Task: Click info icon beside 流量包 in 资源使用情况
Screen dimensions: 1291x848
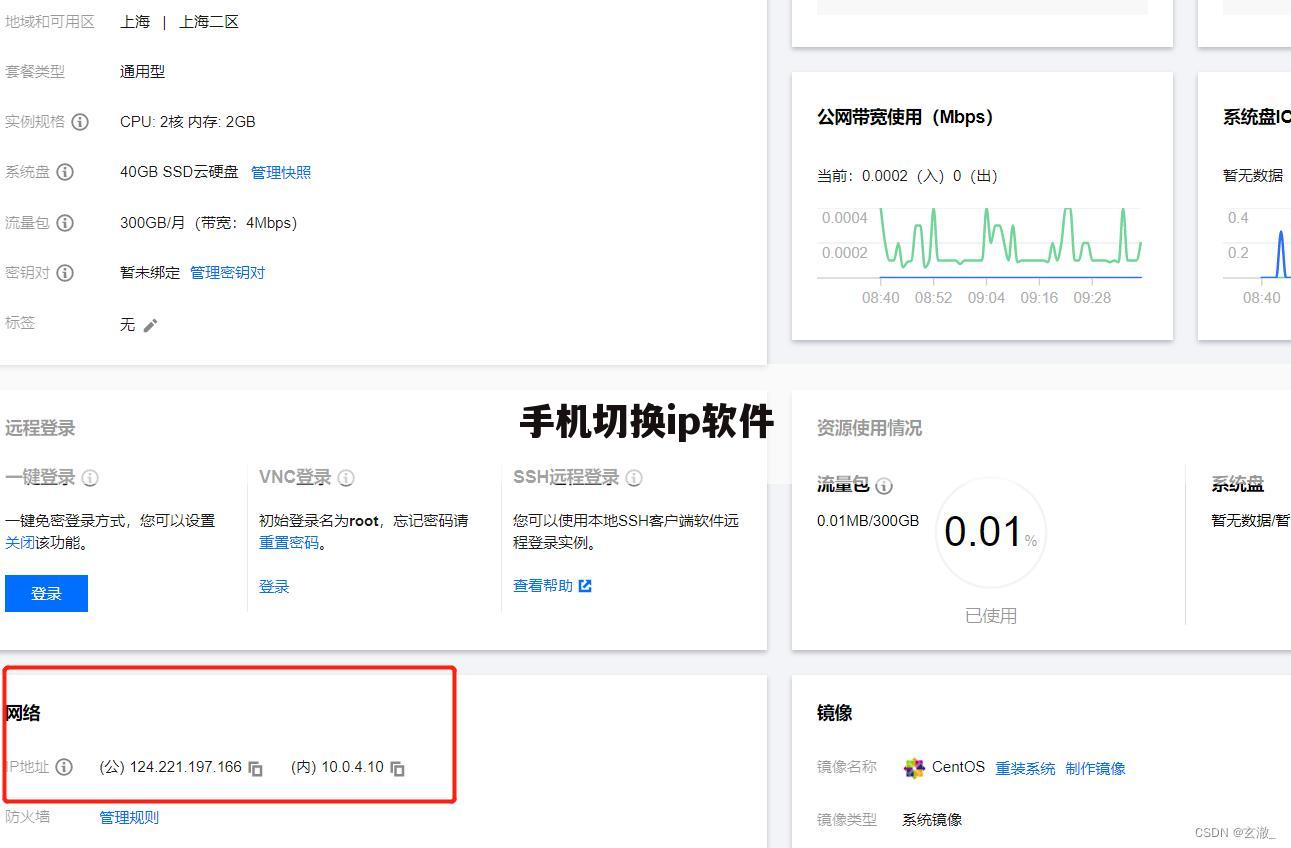Action: [x=884, y=486]
